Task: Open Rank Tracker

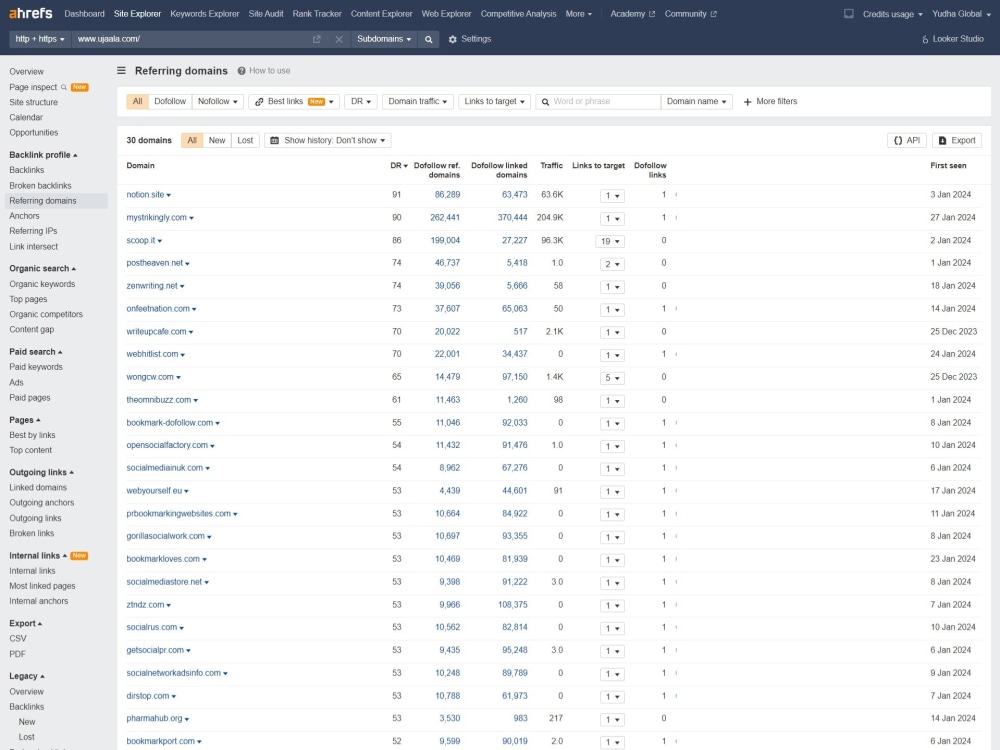Action: 317,13
